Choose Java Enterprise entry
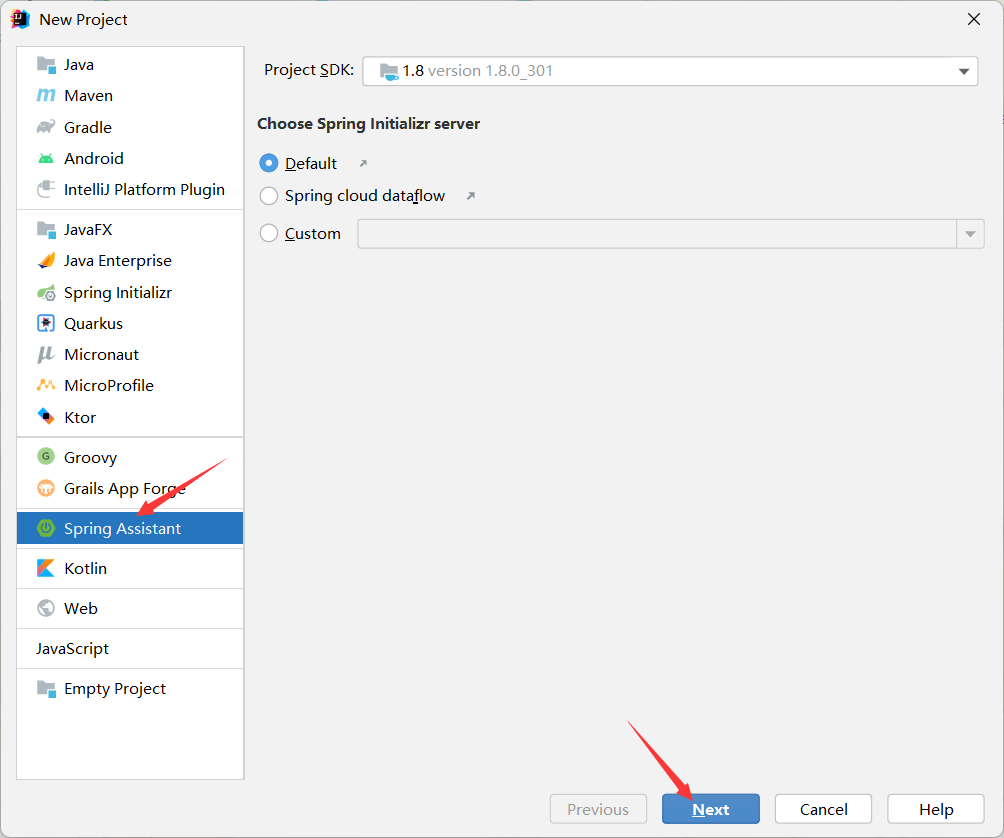 tap(130, 261)
